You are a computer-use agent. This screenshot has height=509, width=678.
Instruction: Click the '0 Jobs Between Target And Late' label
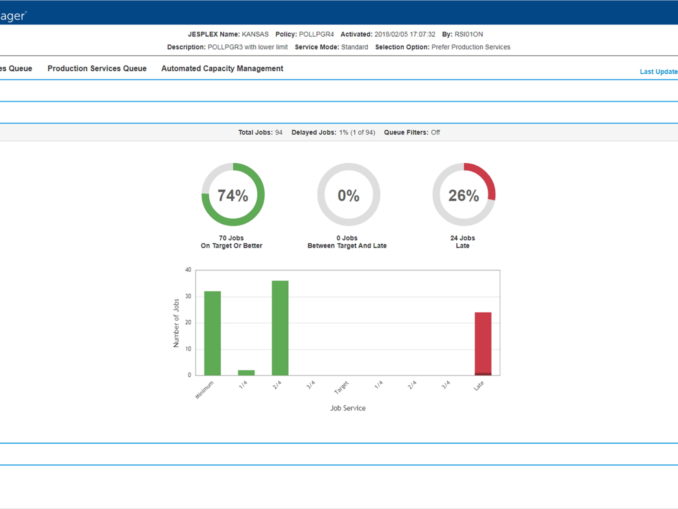(x=347, y=242)
